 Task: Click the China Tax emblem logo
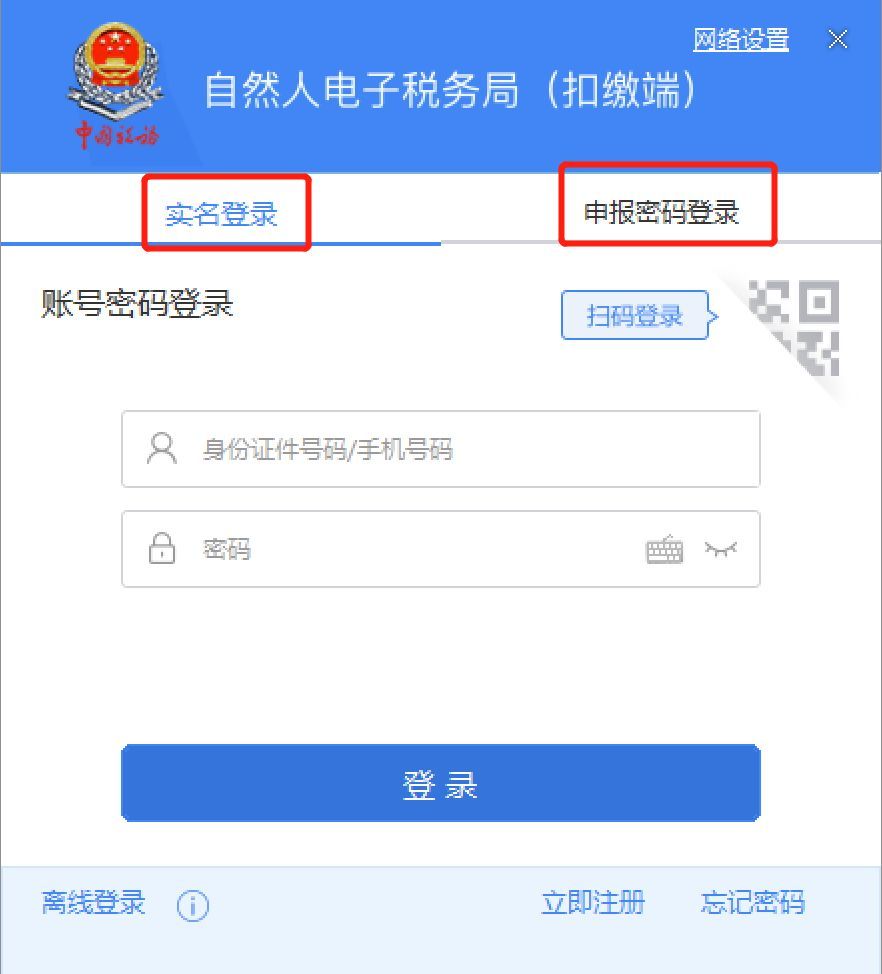pos(115,86)
